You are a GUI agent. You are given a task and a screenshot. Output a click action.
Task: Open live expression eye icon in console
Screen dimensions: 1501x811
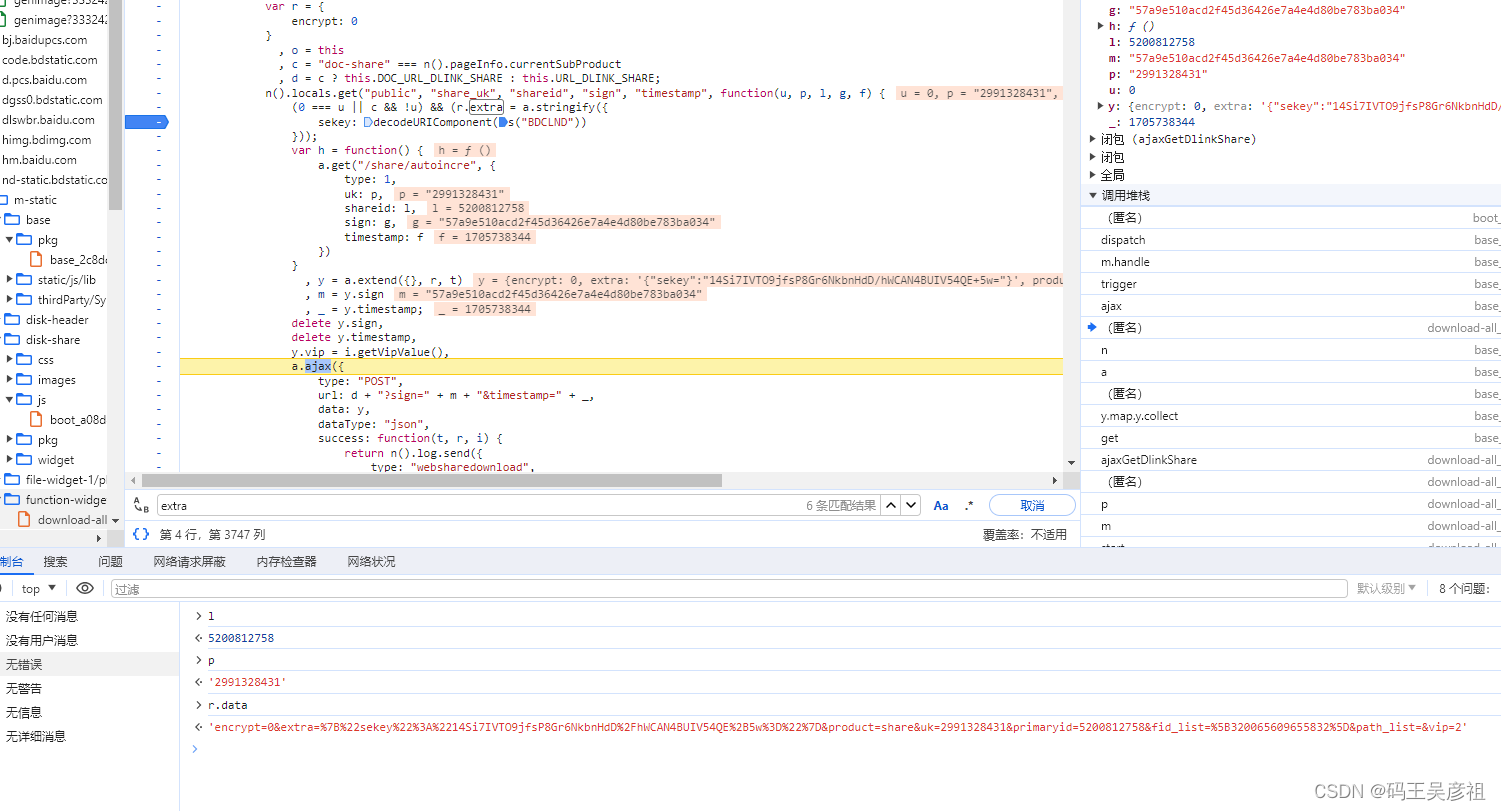[x=85, y=588]
